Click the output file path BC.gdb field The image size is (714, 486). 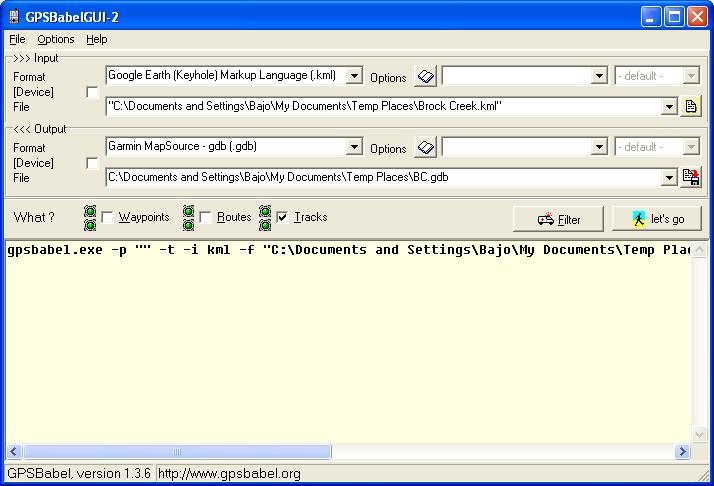[383, 178]
